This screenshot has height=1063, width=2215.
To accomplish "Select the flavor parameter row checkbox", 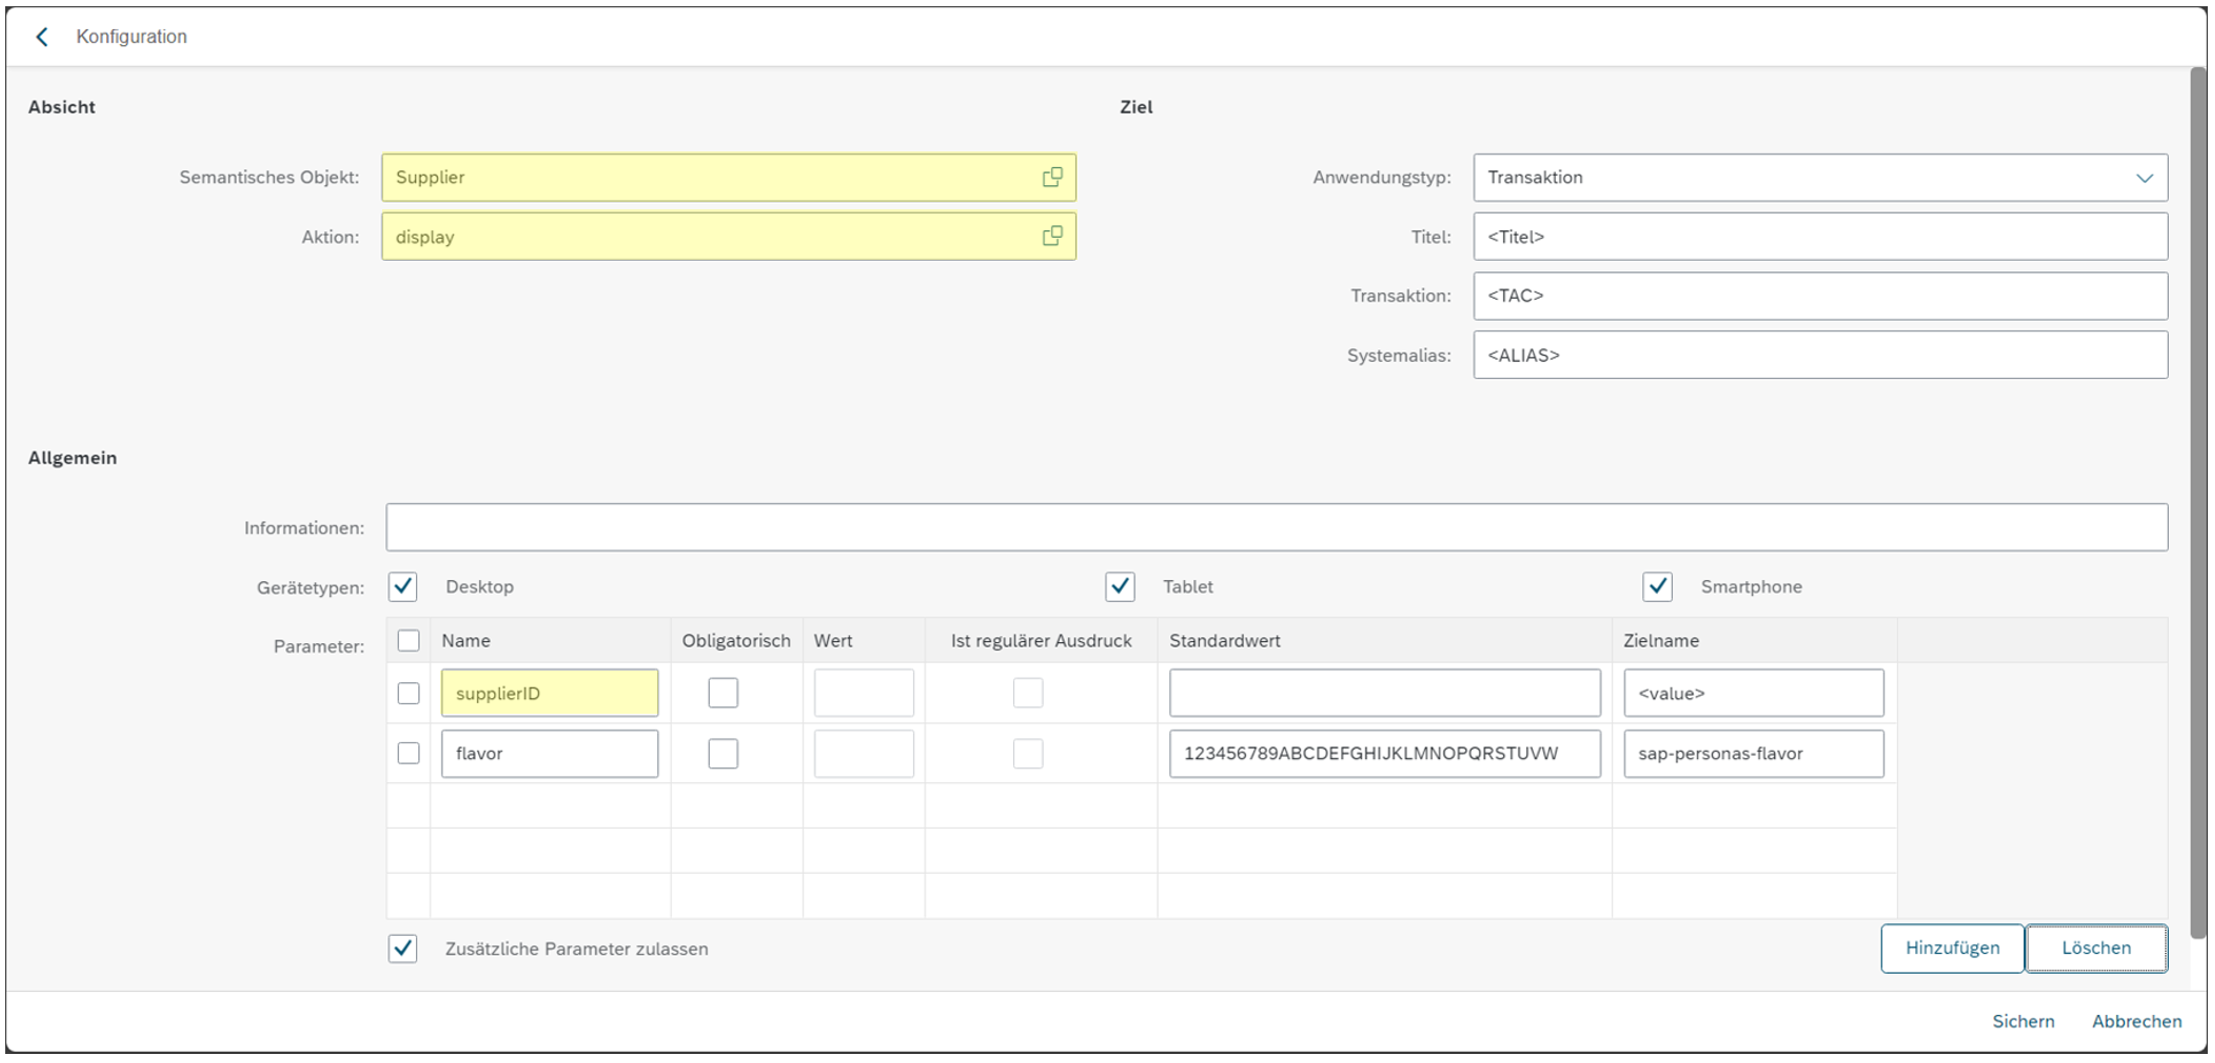I will pos(408,753).
